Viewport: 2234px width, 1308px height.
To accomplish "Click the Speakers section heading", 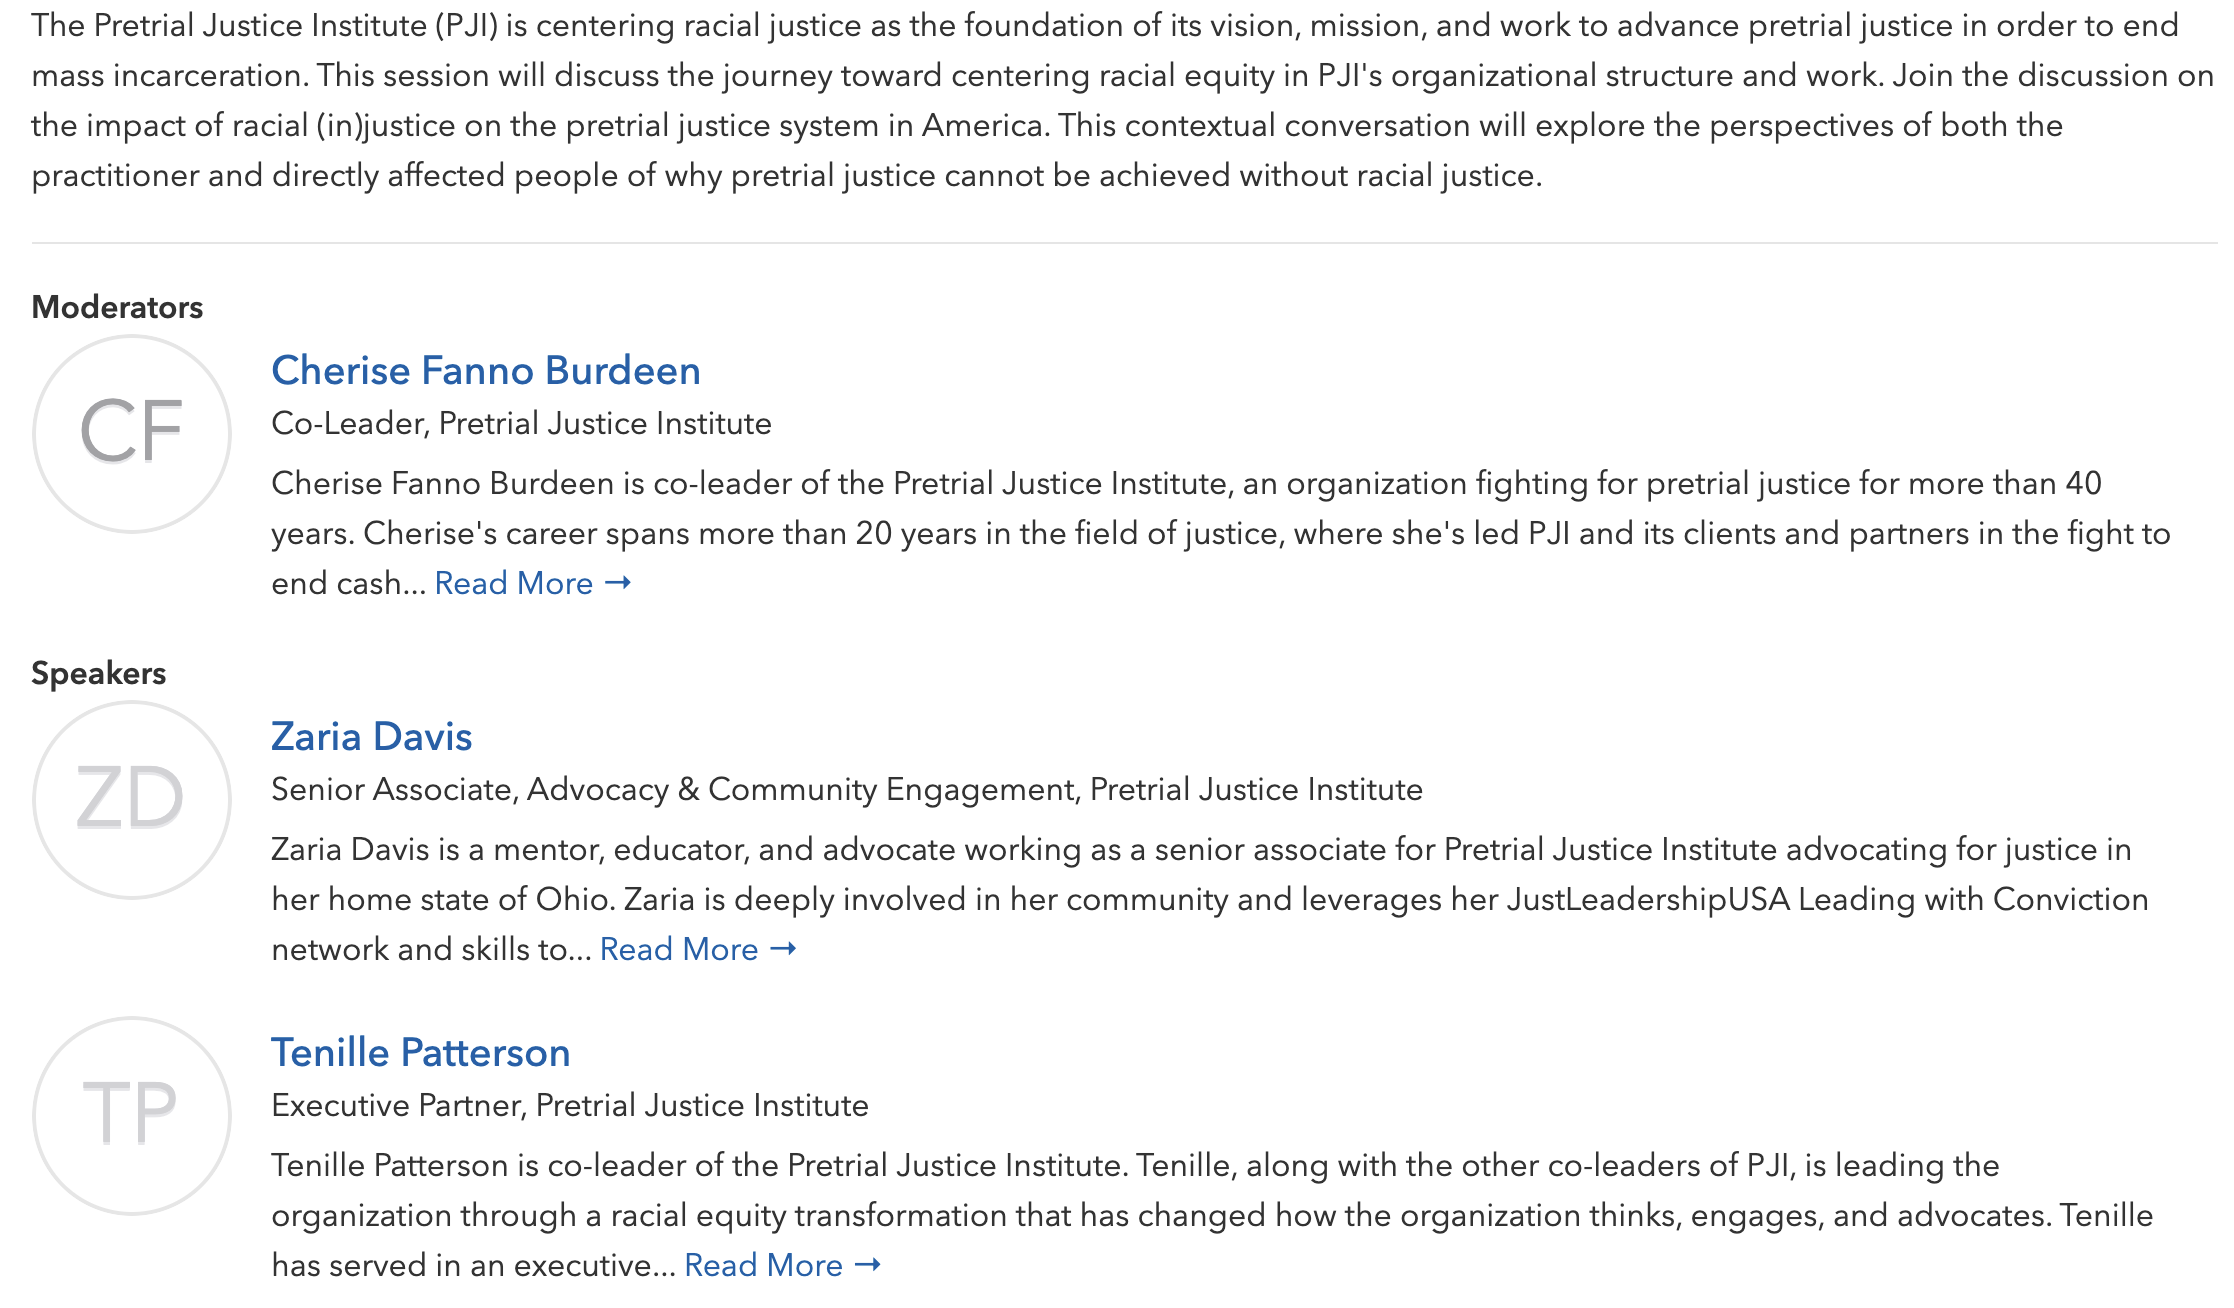I will (98, 673).
